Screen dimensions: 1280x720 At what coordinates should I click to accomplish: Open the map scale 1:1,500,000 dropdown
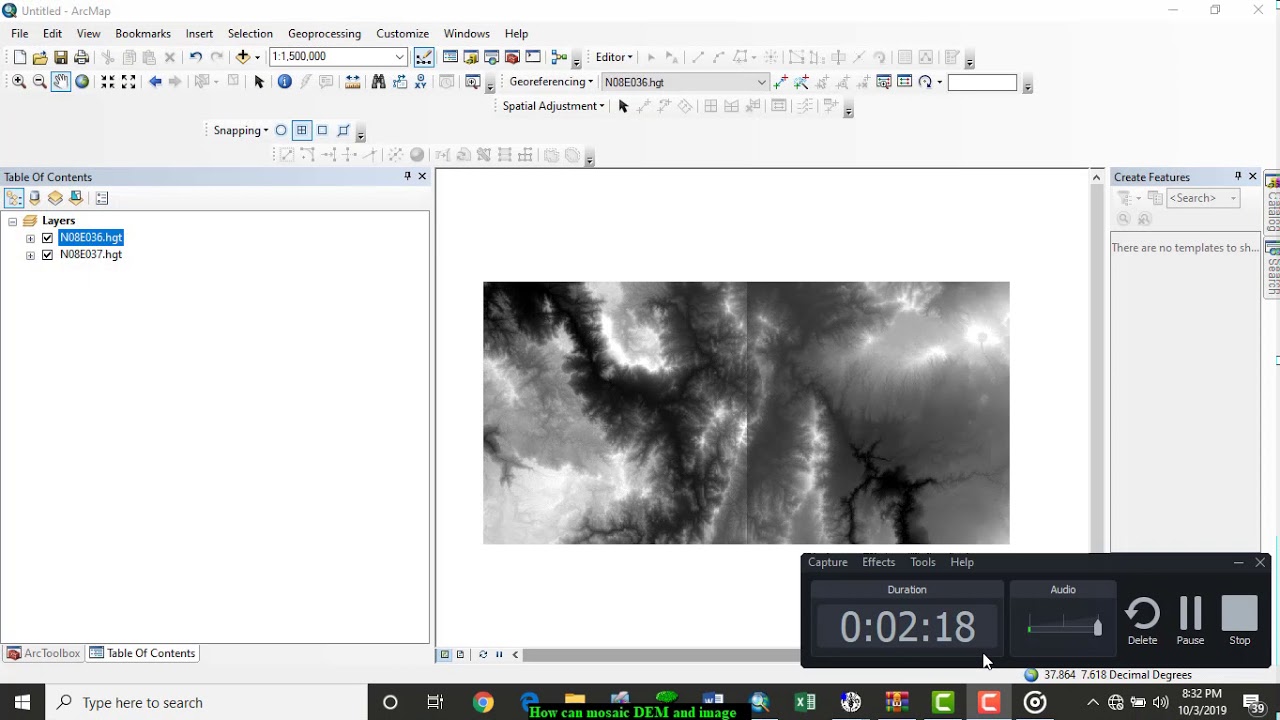pyautogui.click(x=400, y=57)
